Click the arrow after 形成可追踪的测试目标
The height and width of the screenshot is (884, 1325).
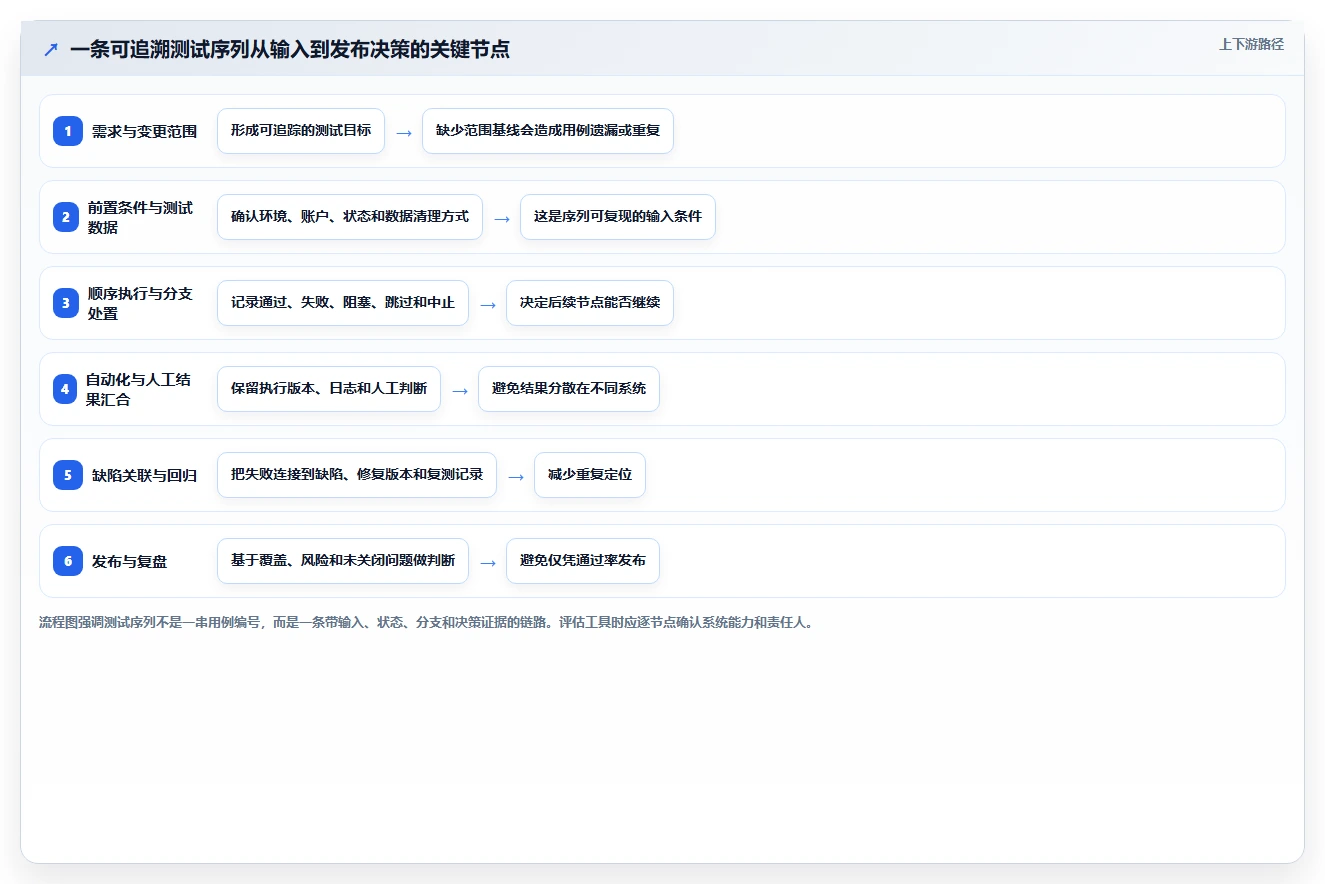click(x=404, y=132)
